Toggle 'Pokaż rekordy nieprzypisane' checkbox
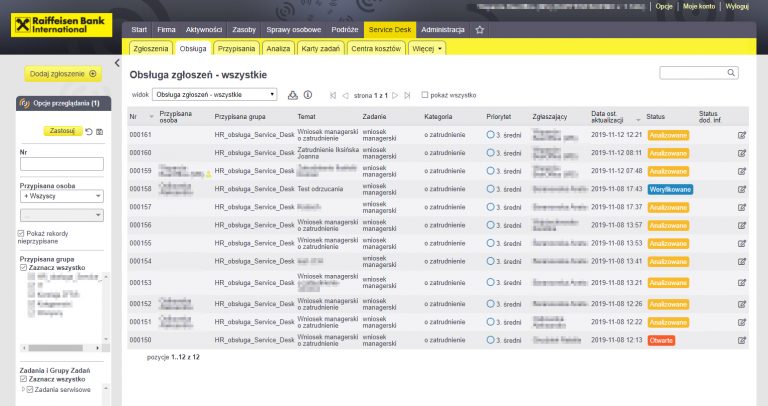The image size is (768, 406). click(21, 234)
